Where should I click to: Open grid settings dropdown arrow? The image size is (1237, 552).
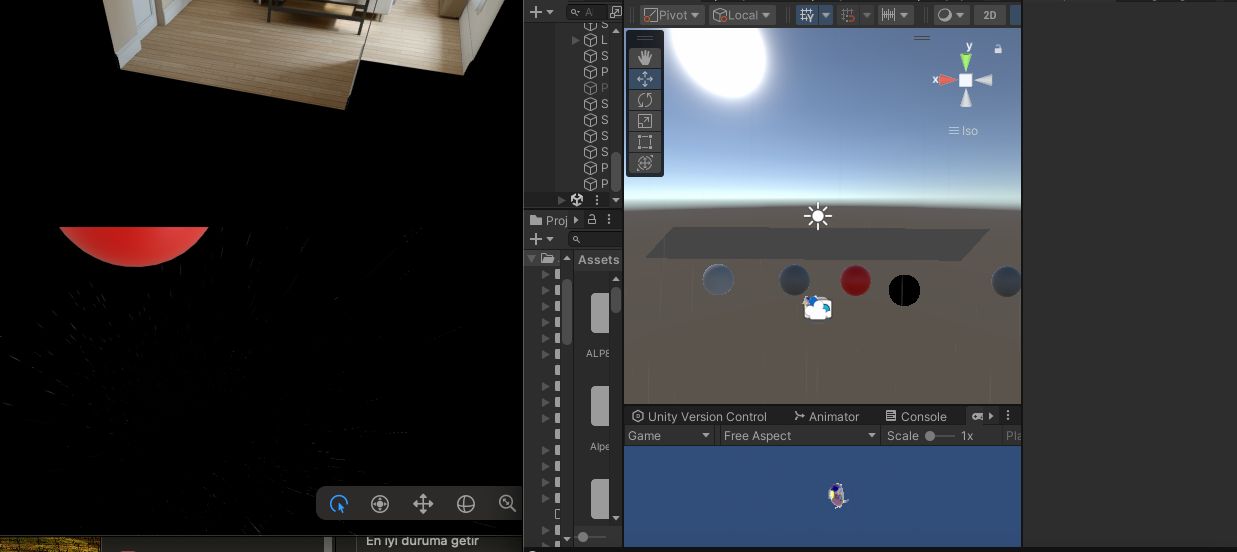[x=826, y=15]
